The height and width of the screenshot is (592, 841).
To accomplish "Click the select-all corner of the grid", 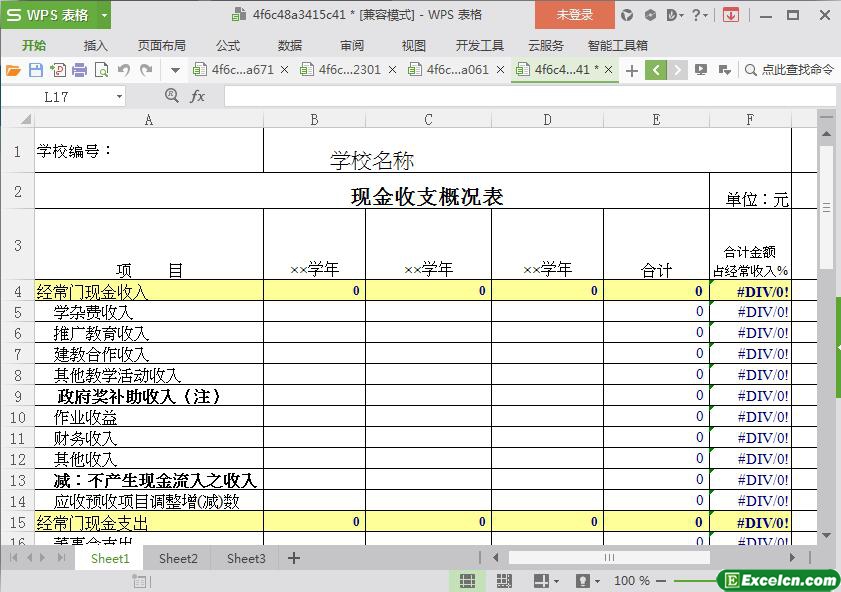I will (x=25, y=119).
